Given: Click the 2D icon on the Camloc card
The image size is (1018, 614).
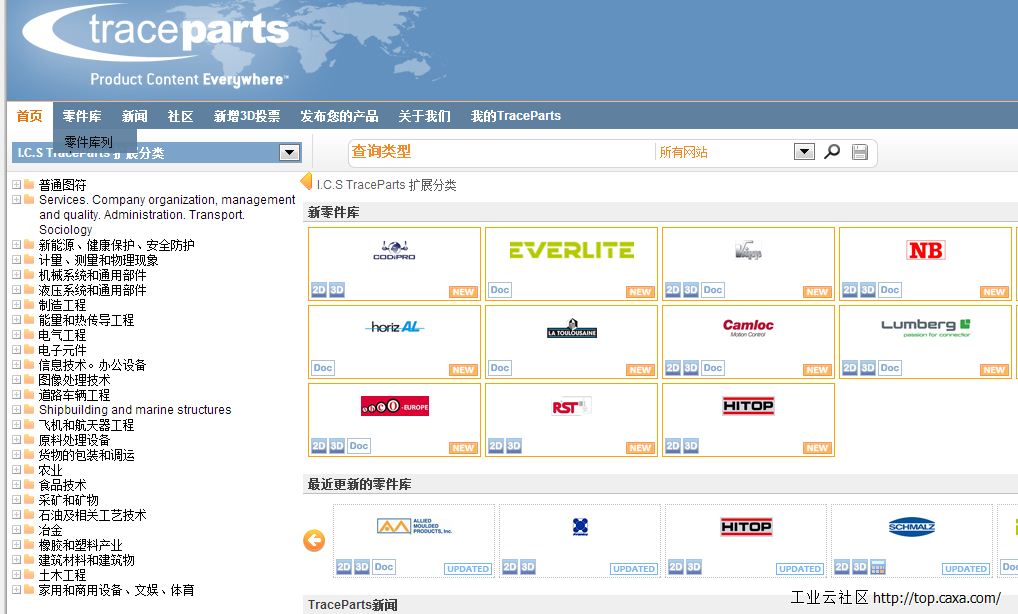Looking at the screenshot, I should tap(673, 368).
